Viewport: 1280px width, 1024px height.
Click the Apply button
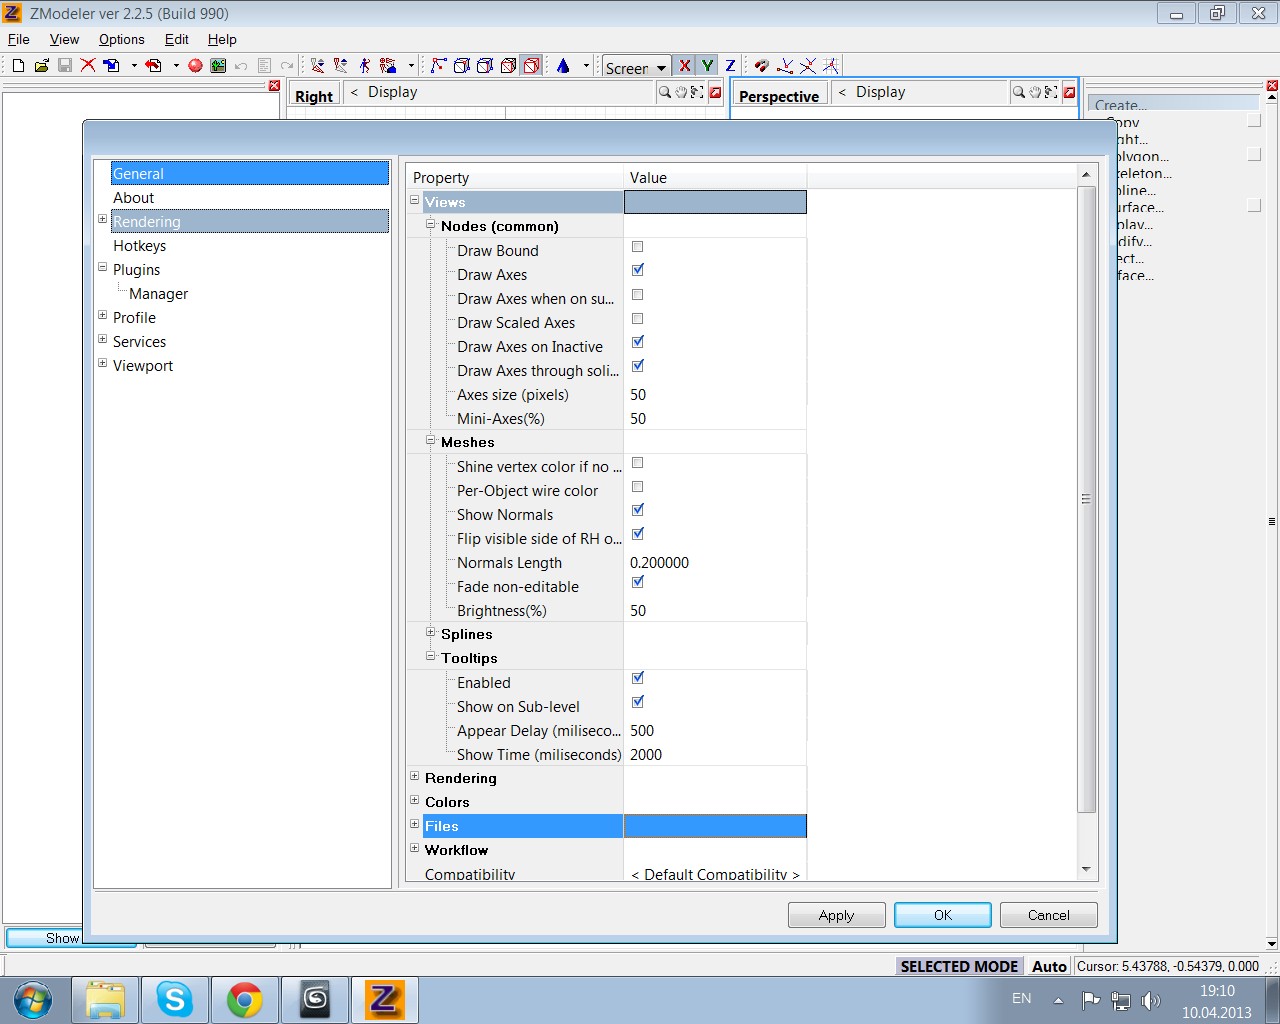pos(837,915)
